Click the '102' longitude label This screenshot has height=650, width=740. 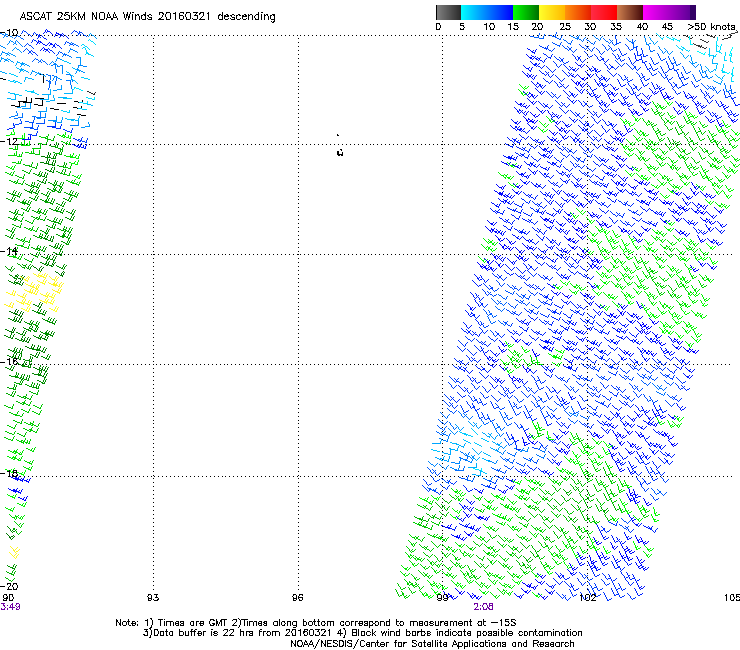[x=587, y=598]
